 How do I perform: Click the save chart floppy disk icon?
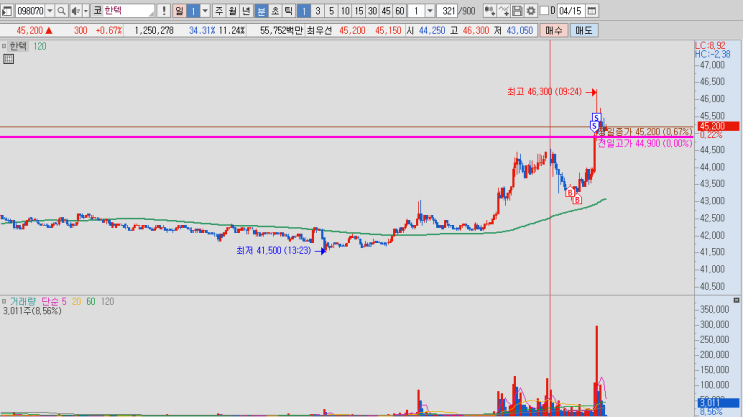click(x=517, y=10)
